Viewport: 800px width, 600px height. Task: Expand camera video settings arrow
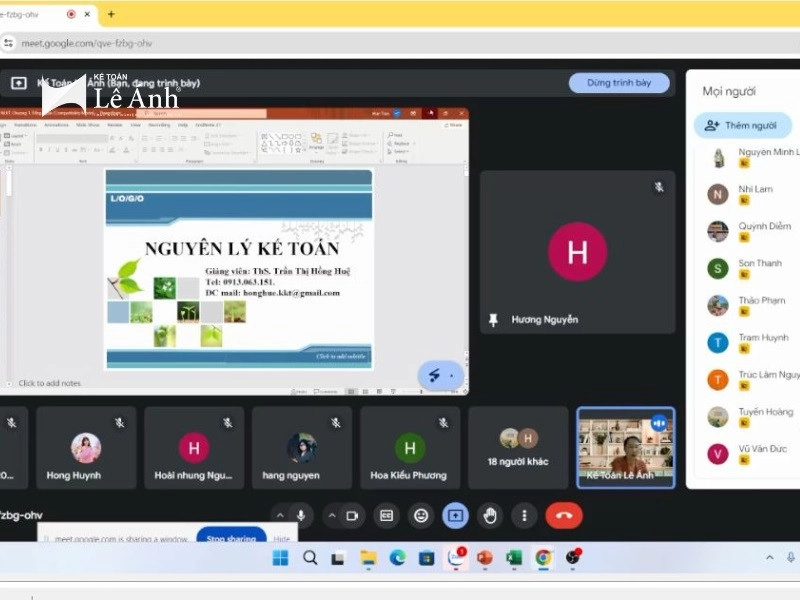(331, 515)
